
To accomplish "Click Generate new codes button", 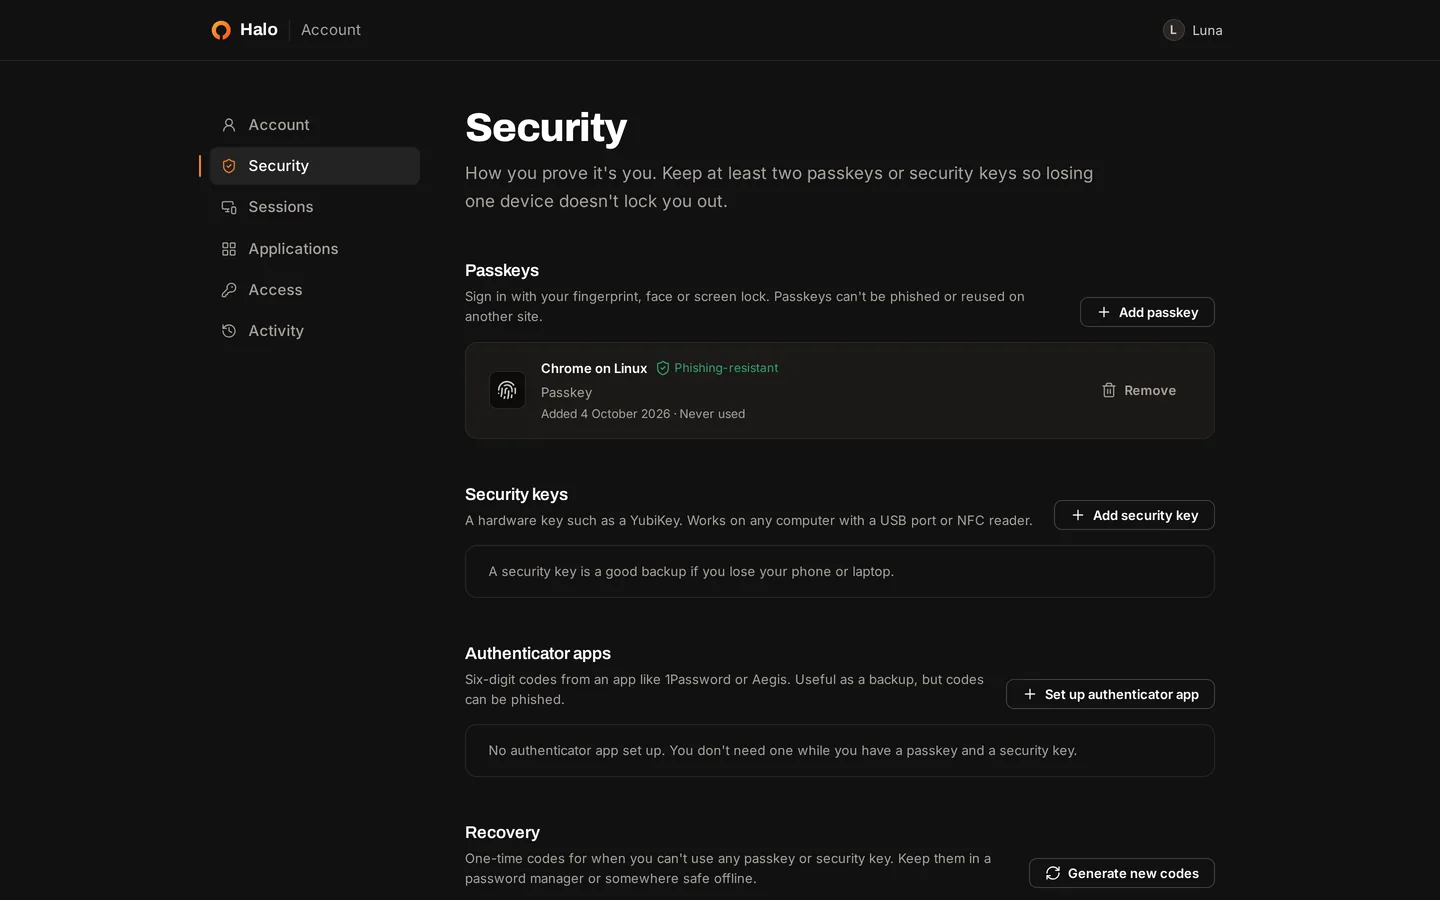I will 1122,873.
